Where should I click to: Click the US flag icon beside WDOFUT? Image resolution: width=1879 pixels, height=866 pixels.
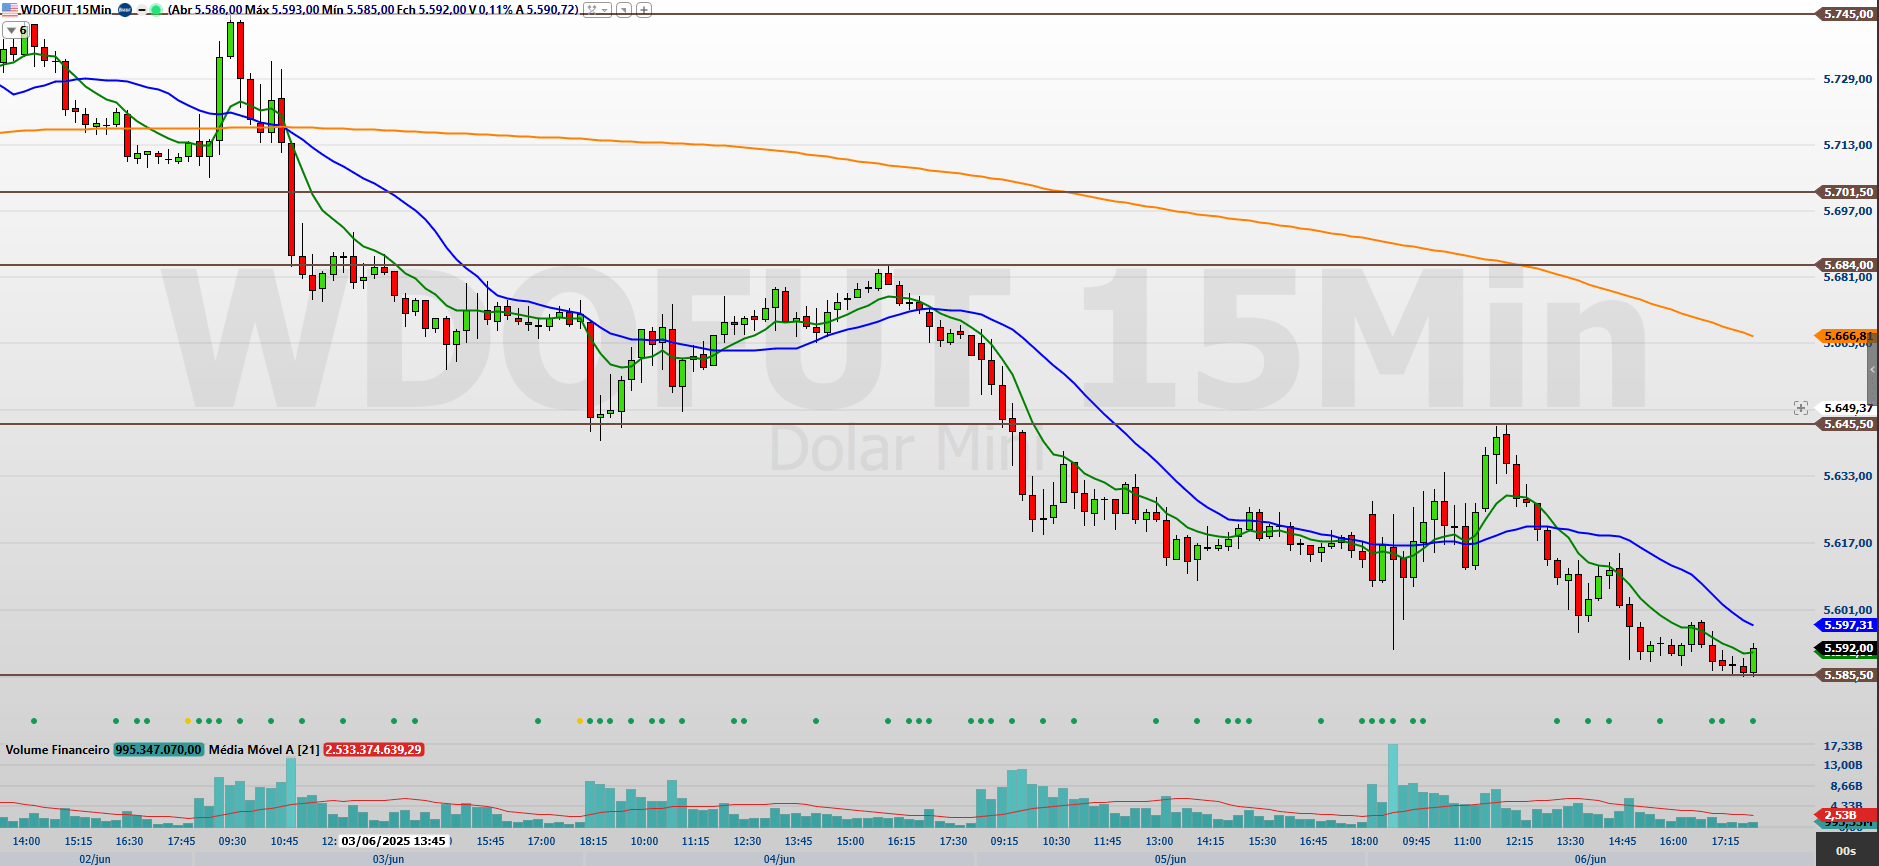10,9
